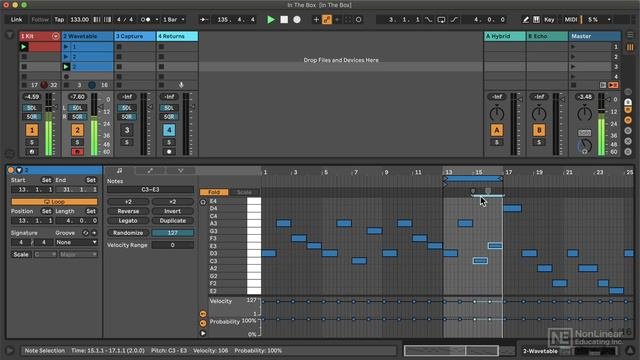Viewport: 640px width, 360px height.
Task: Open the 1 Bar quantization menu
Action: point(173,19)
